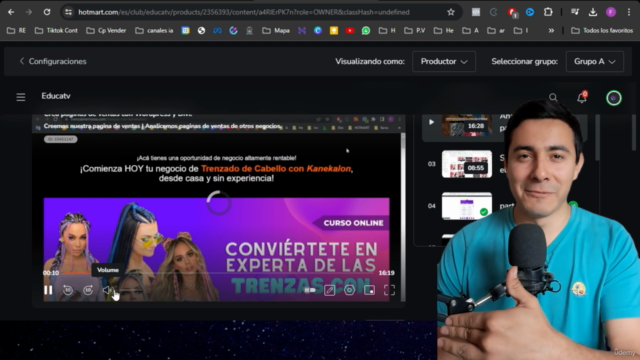Open the video notes pencil icon
Image resolution: width=640 pixels, height=360 pixels.
[x=329, y=290]
